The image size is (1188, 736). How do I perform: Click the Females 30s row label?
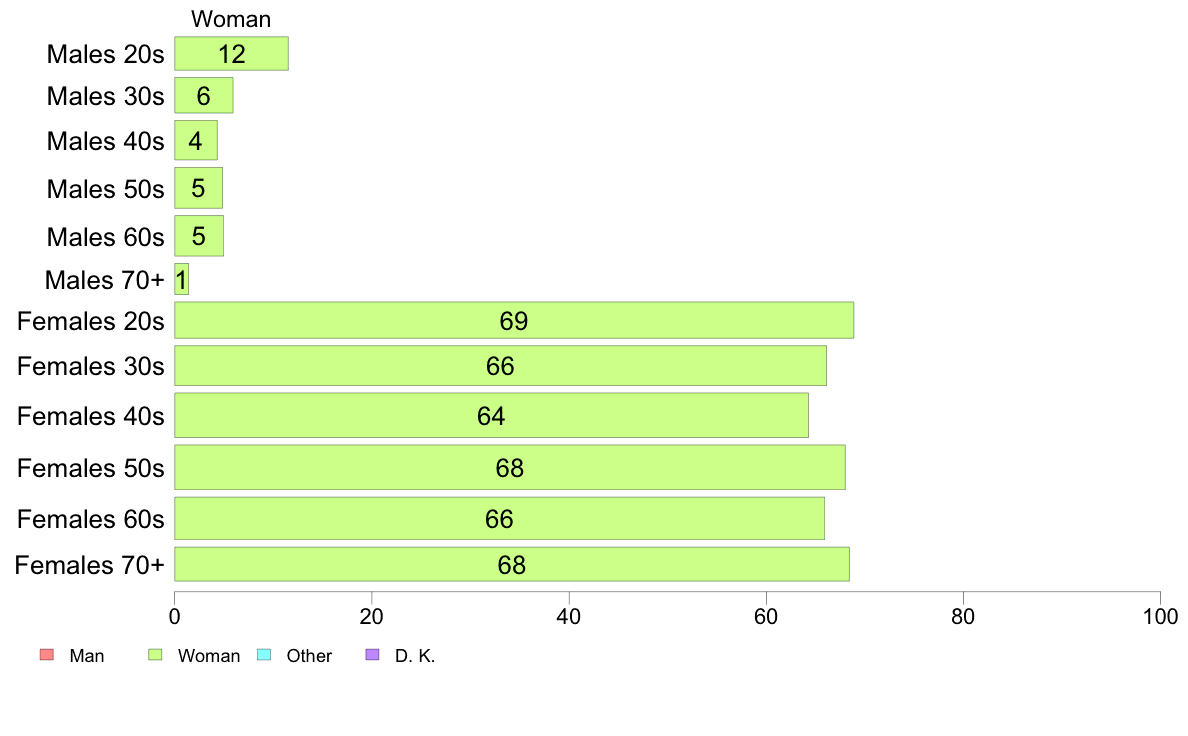90,366
